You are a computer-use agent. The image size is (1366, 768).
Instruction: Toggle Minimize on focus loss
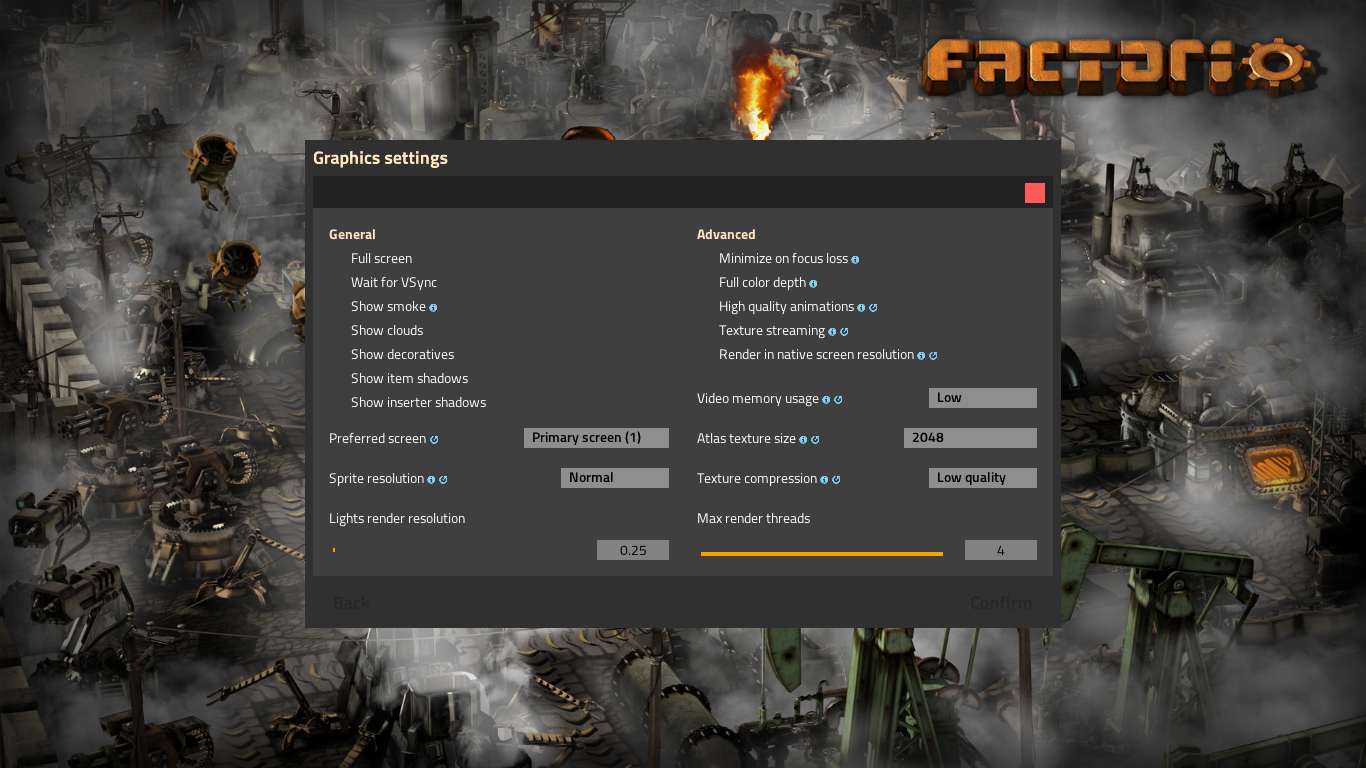click(783, 258)
